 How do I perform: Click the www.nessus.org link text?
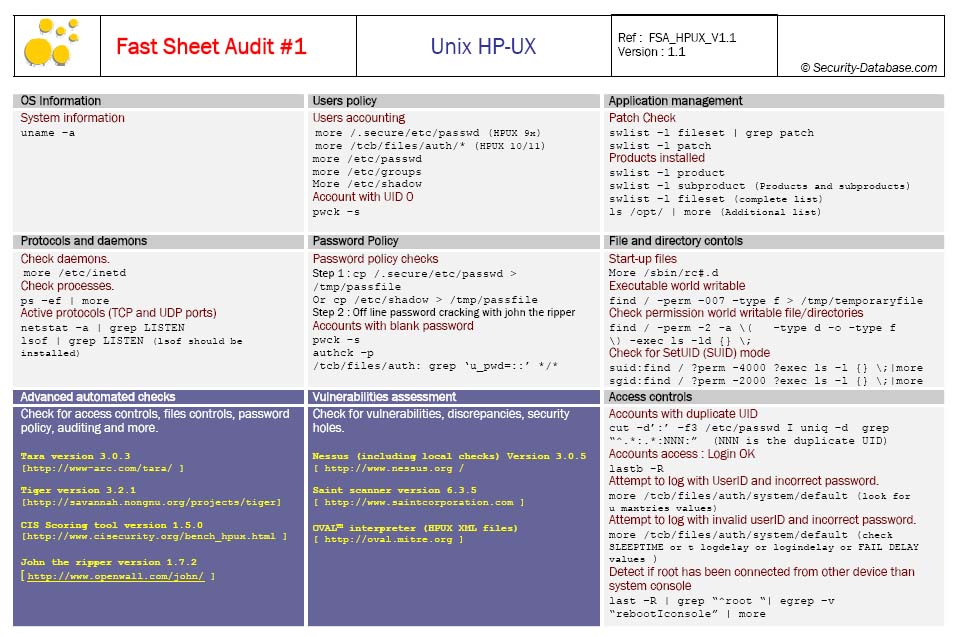pyautogui.click(x=388, y=468)
